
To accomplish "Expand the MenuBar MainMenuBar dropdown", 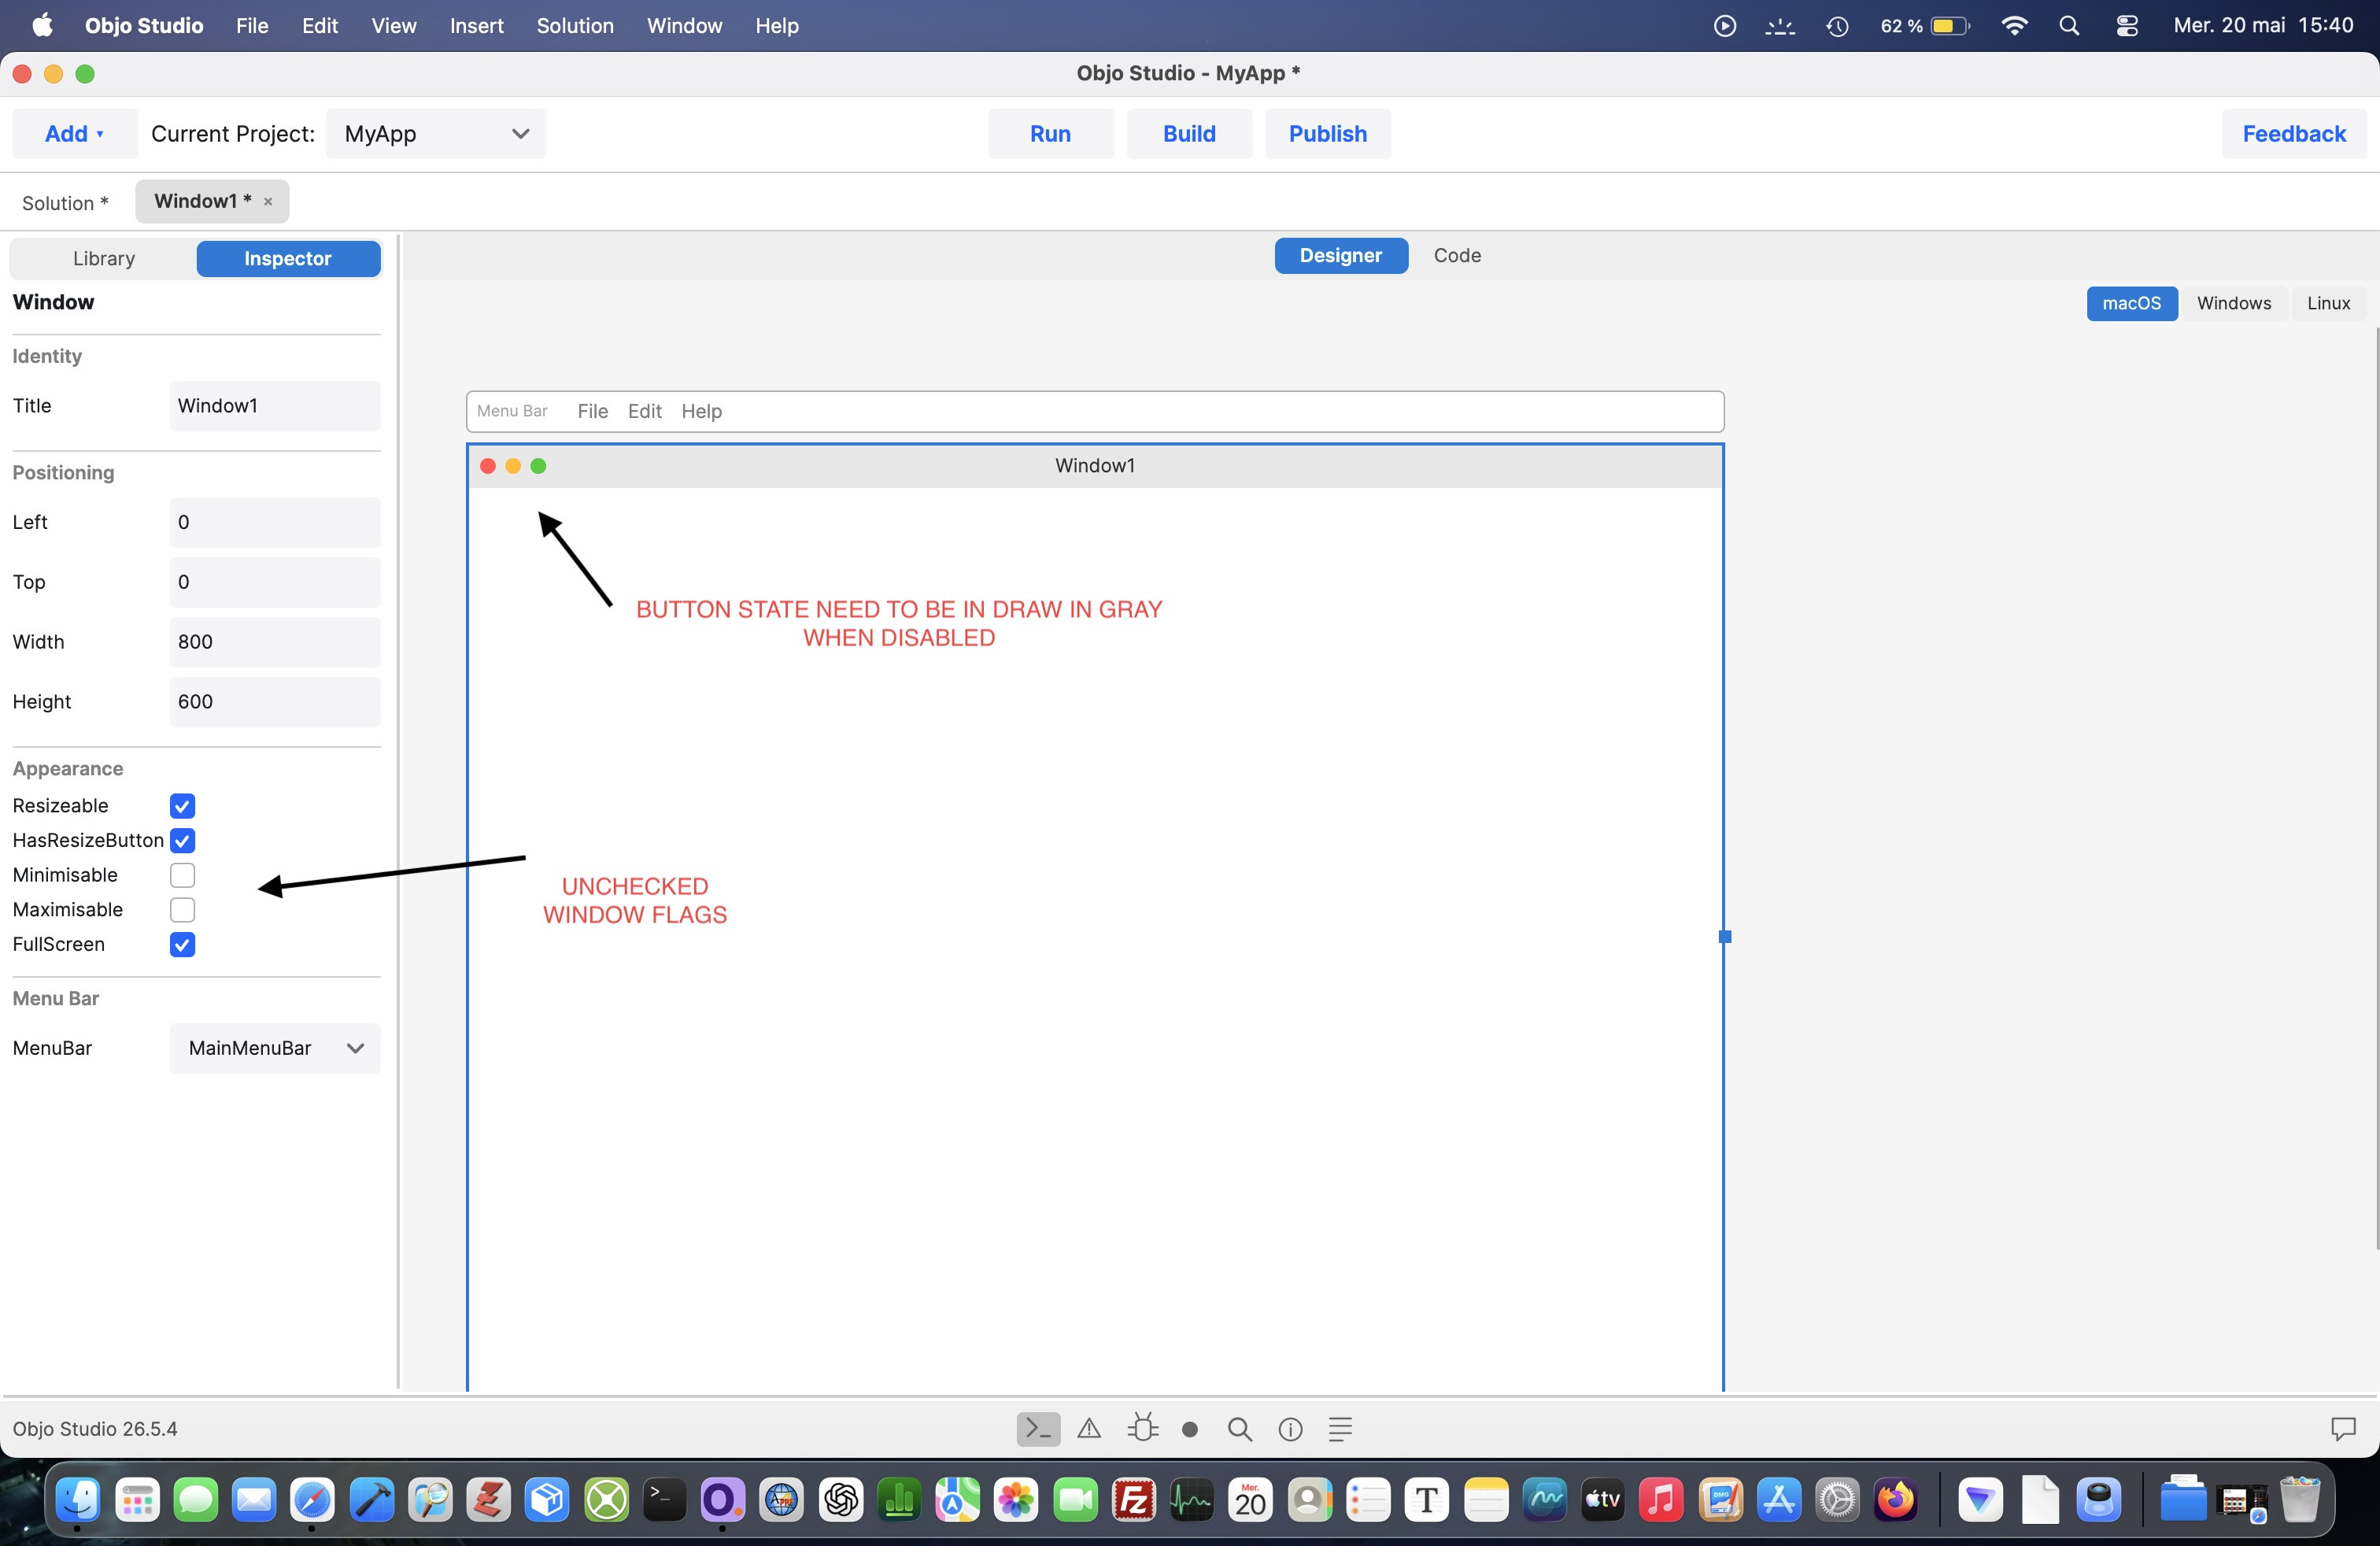I will tap(275, 1048).
